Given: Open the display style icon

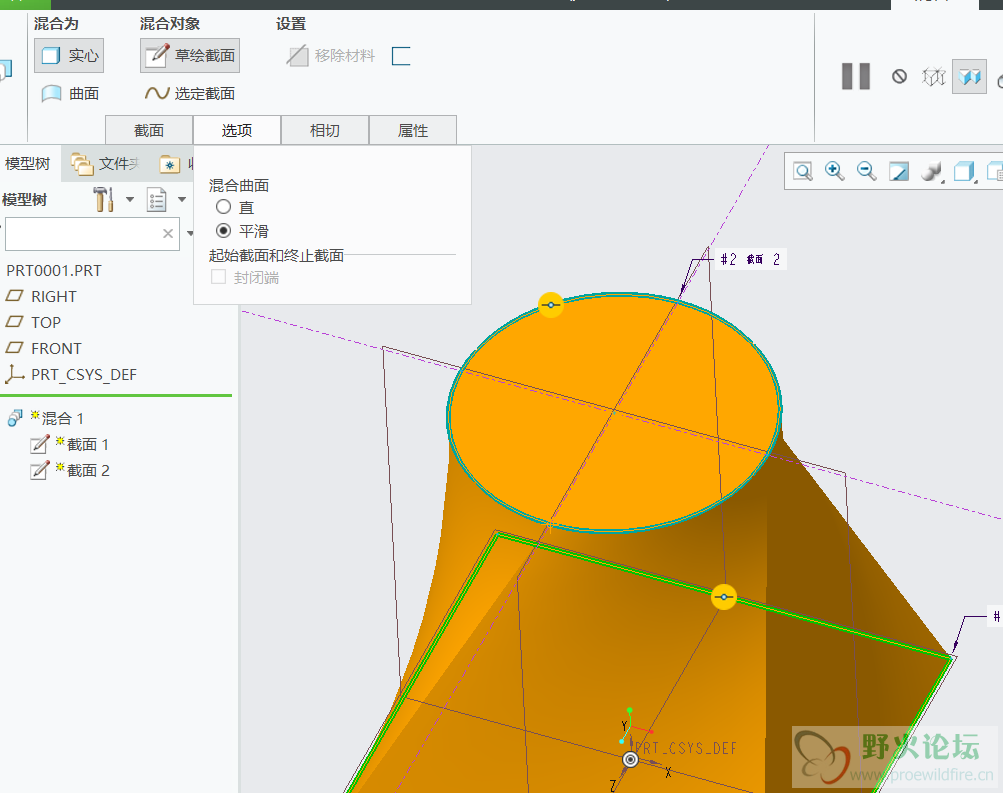Looking at the screenshot, I should (931, 171).
